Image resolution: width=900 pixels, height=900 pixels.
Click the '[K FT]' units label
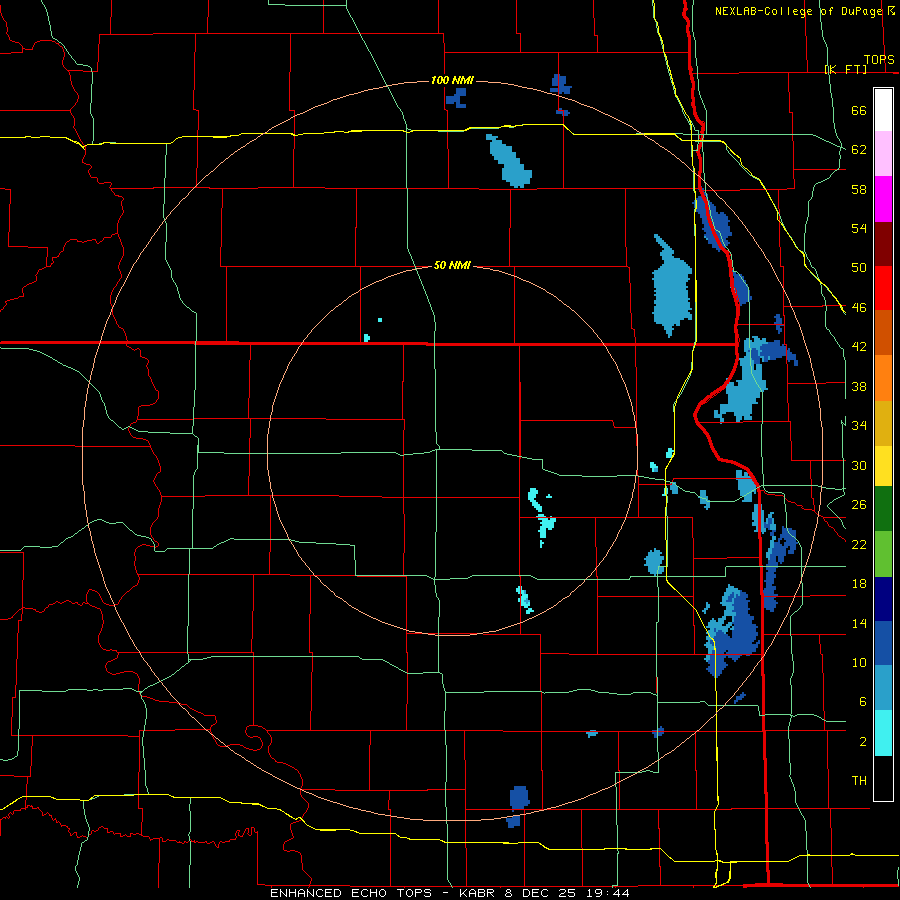click(845, 69)
